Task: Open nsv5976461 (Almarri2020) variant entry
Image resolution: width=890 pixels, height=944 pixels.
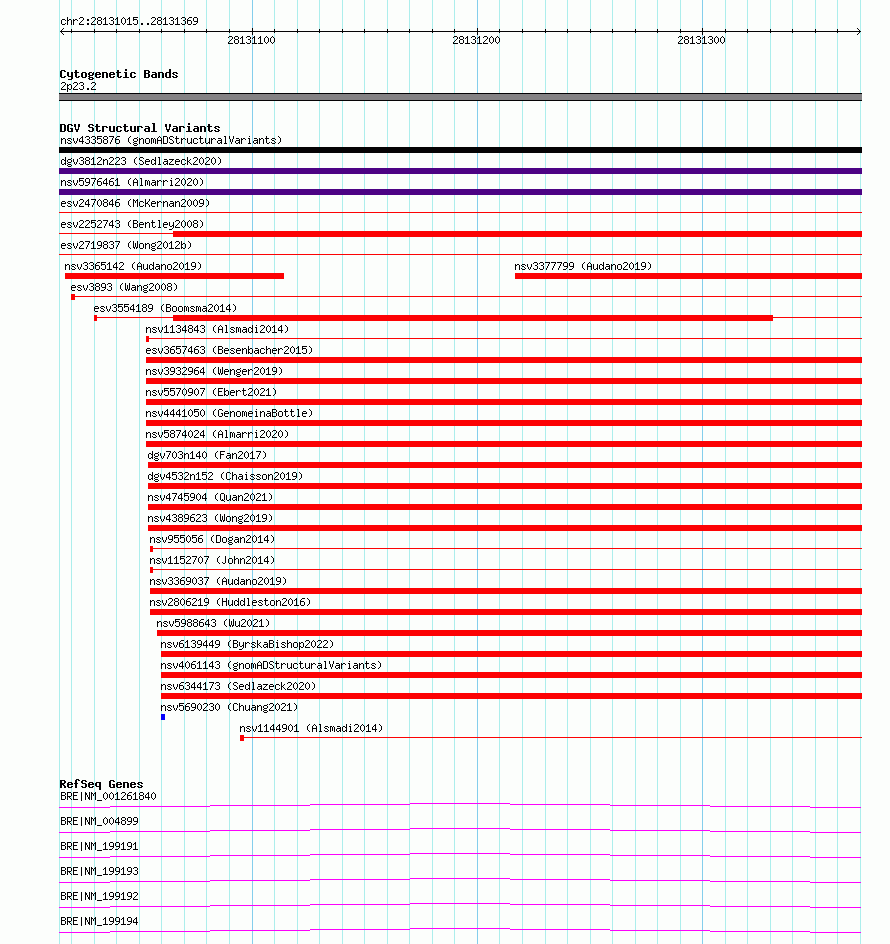Action: point(132,182)
